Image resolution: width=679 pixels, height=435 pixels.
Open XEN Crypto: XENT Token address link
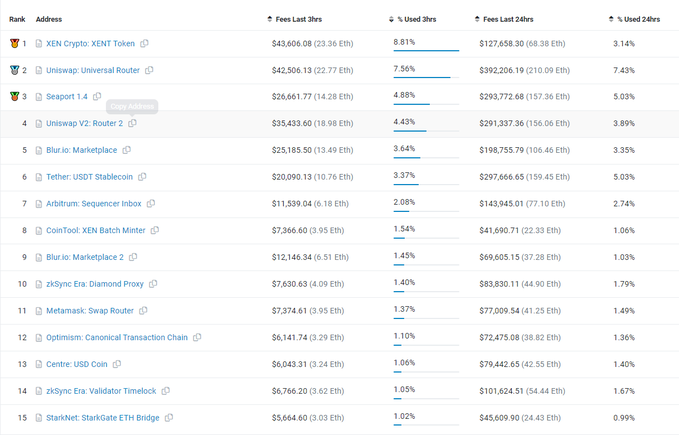click(x=91, y=43)
